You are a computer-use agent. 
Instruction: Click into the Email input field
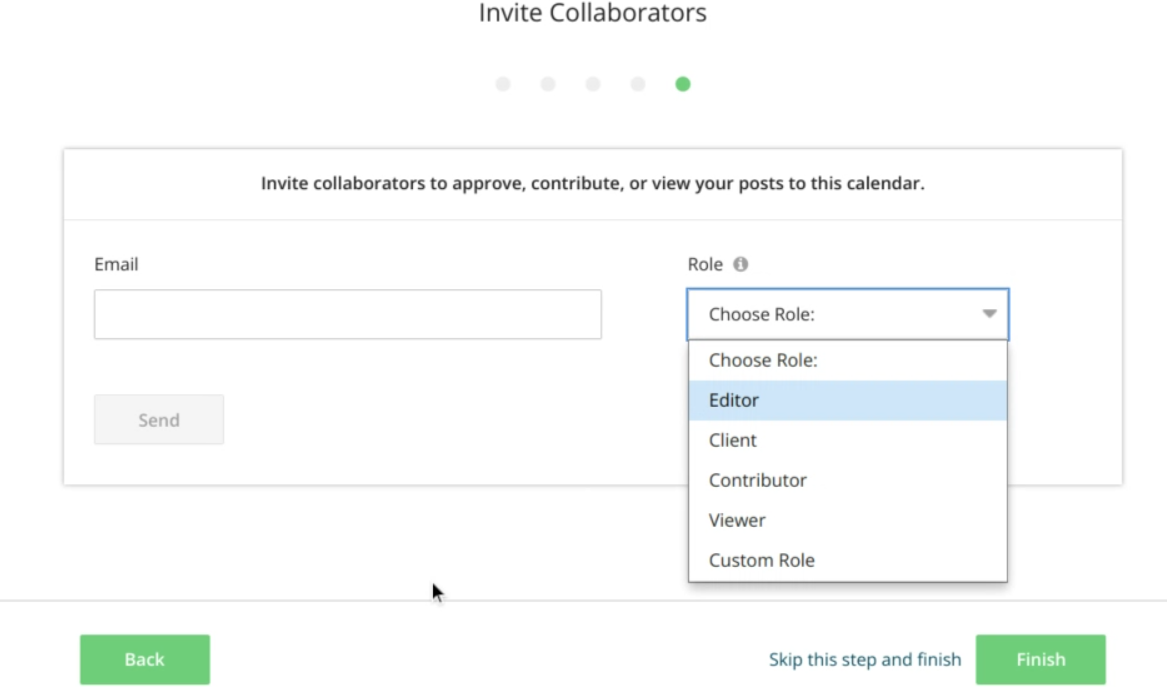point(347,314)
